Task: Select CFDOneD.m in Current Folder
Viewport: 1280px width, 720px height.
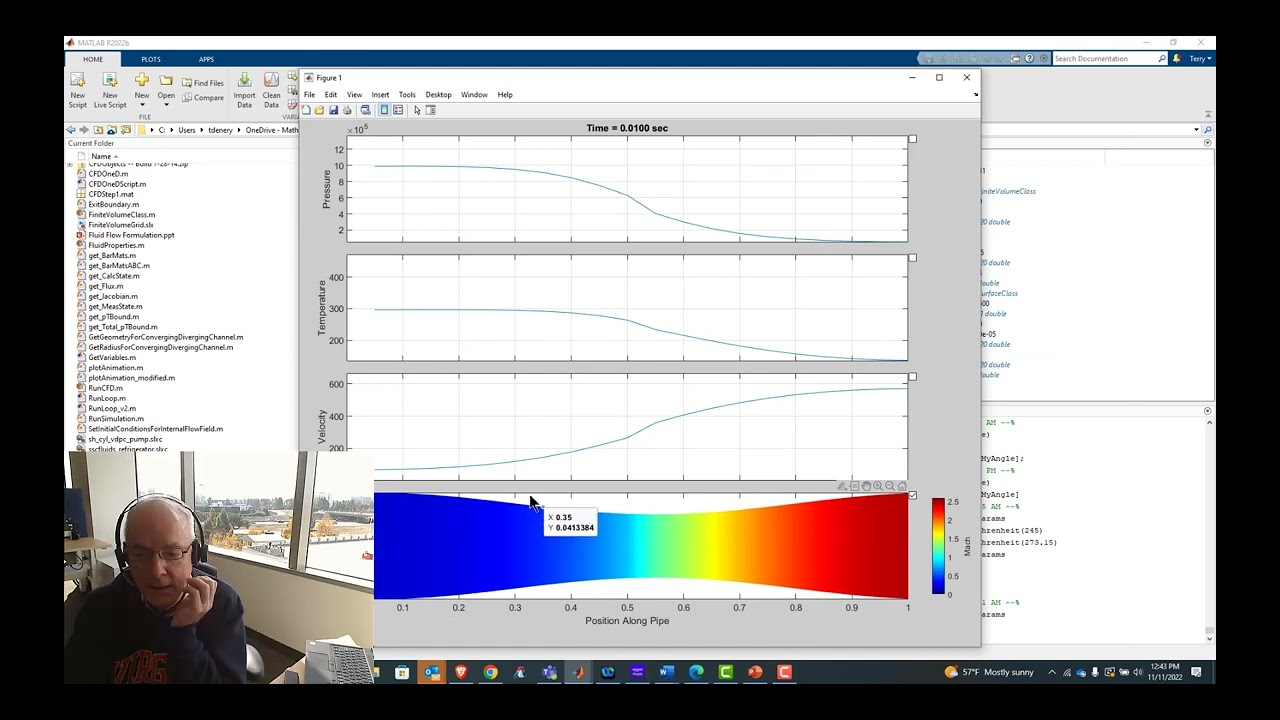Action: 108,174
